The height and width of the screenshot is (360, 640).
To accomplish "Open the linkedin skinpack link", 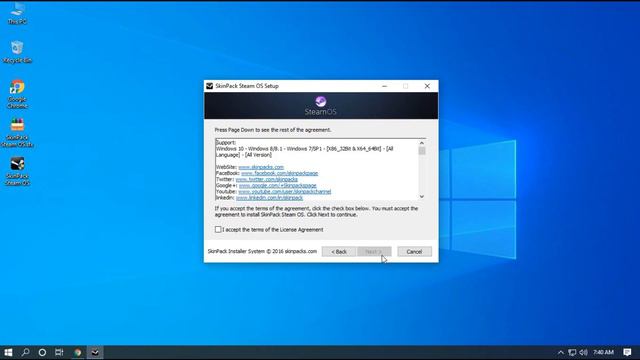I will click(x=269, y=198).
